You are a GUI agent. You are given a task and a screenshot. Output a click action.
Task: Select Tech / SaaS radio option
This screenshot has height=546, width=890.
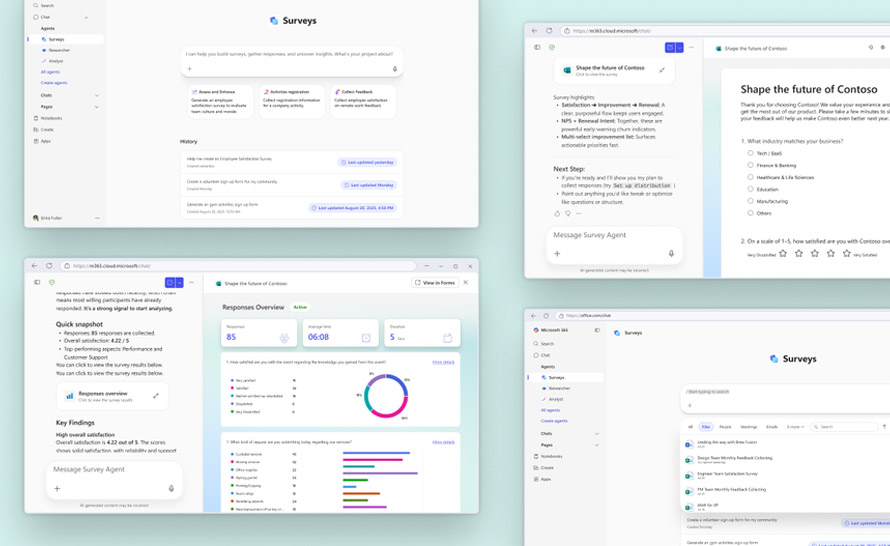(750, 153)
